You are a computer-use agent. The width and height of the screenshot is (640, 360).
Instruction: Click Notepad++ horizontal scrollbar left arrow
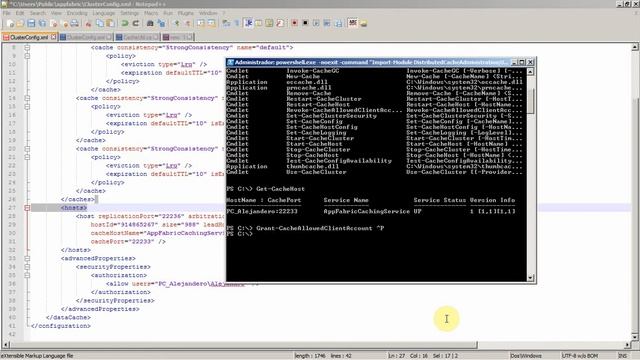(6, 345)
